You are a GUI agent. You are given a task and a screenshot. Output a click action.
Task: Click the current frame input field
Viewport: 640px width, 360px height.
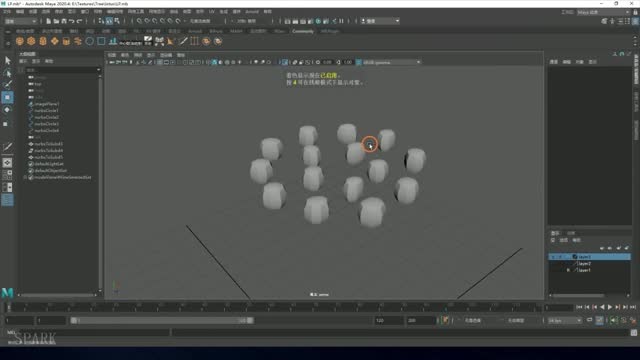click(559, 307)
